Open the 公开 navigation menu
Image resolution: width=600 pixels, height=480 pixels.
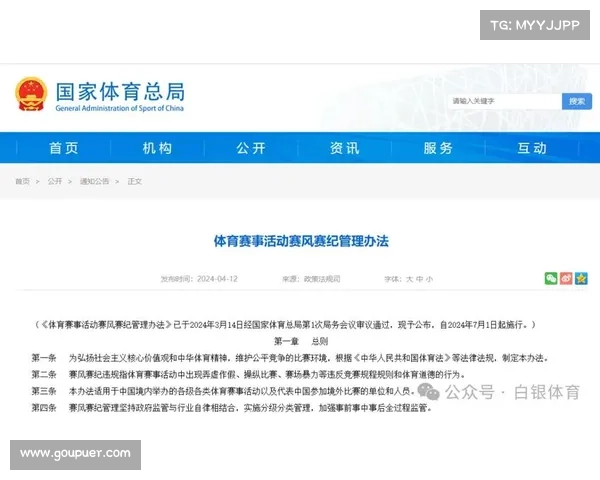251,148
